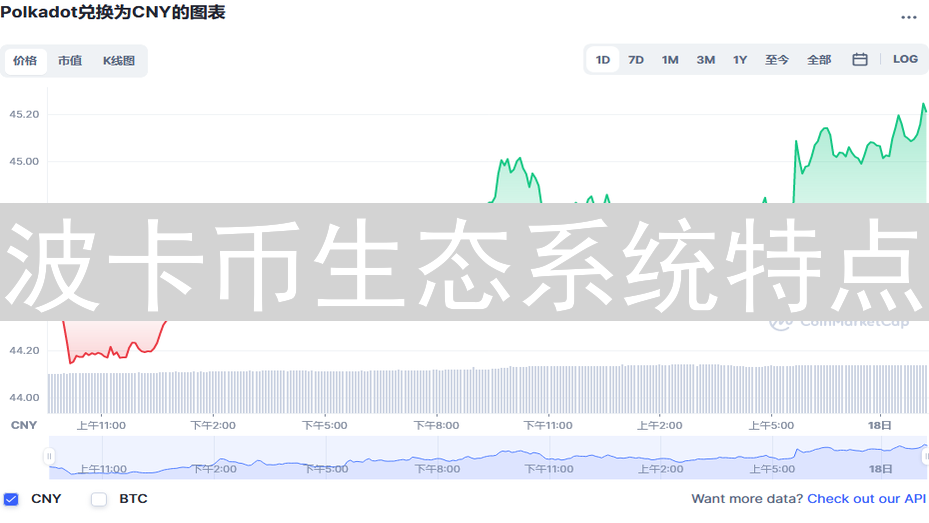The width and height of the screenshot is (929, 523).
Task: Click the 上午11:00 x-axis label
Action: [101, 425]
